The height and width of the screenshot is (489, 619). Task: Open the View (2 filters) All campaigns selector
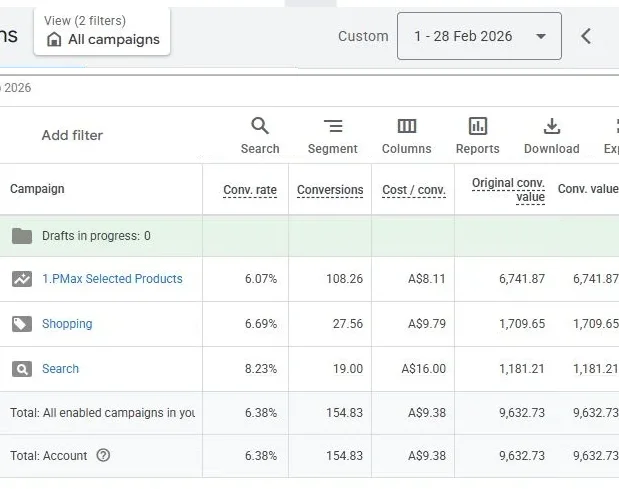pyautogui.click(x=102, y=31)
